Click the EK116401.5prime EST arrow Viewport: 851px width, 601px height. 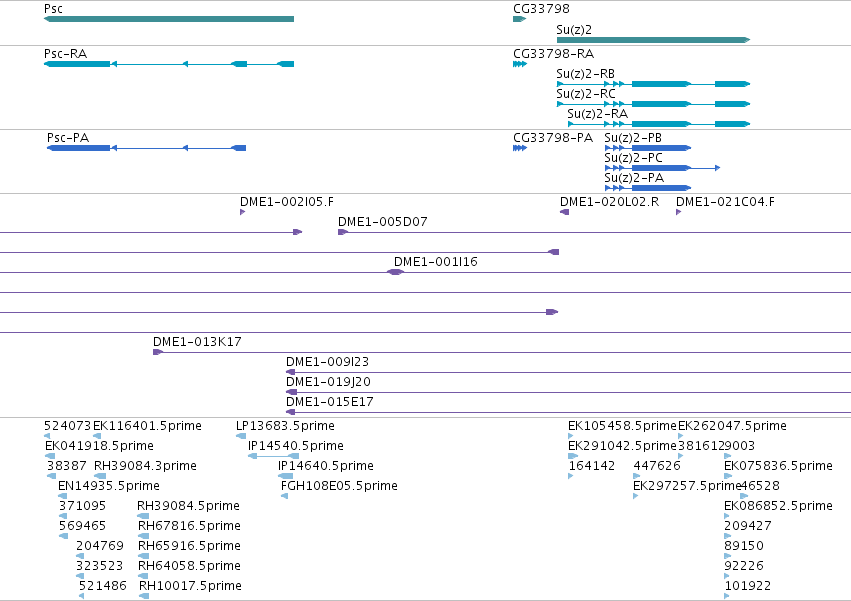click(97, 435)
